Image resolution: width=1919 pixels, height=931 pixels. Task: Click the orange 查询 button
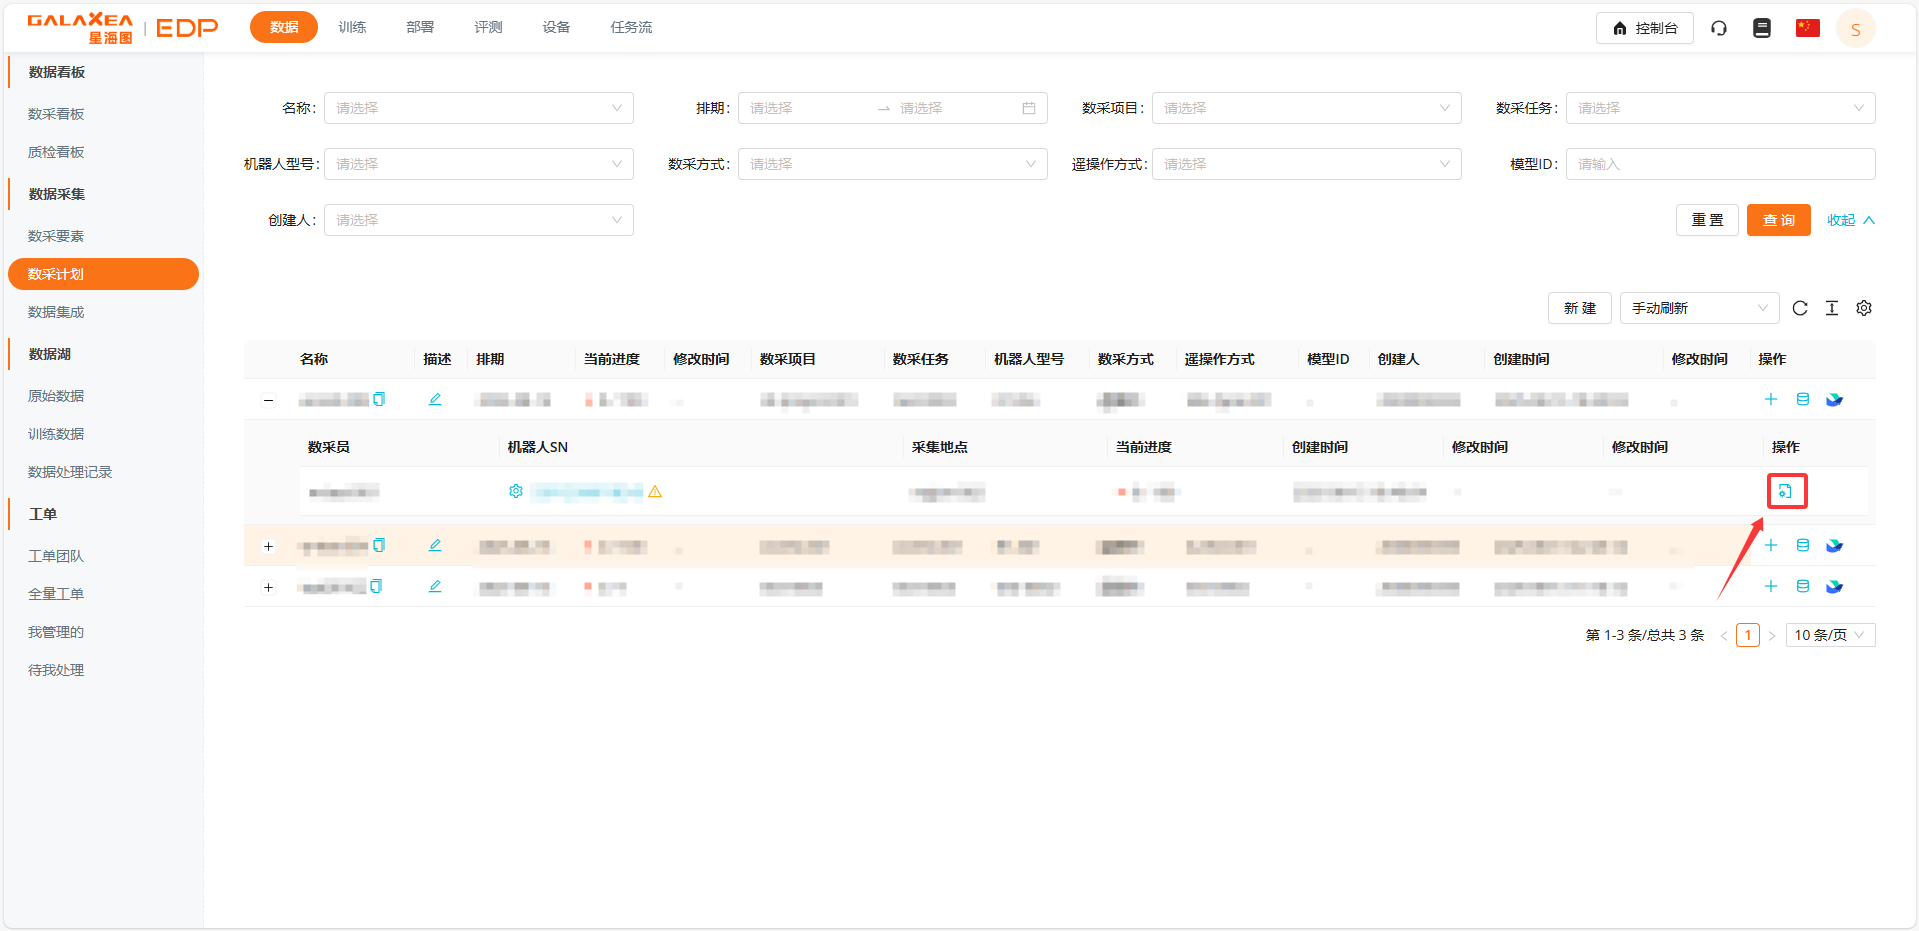point(1778,220)
